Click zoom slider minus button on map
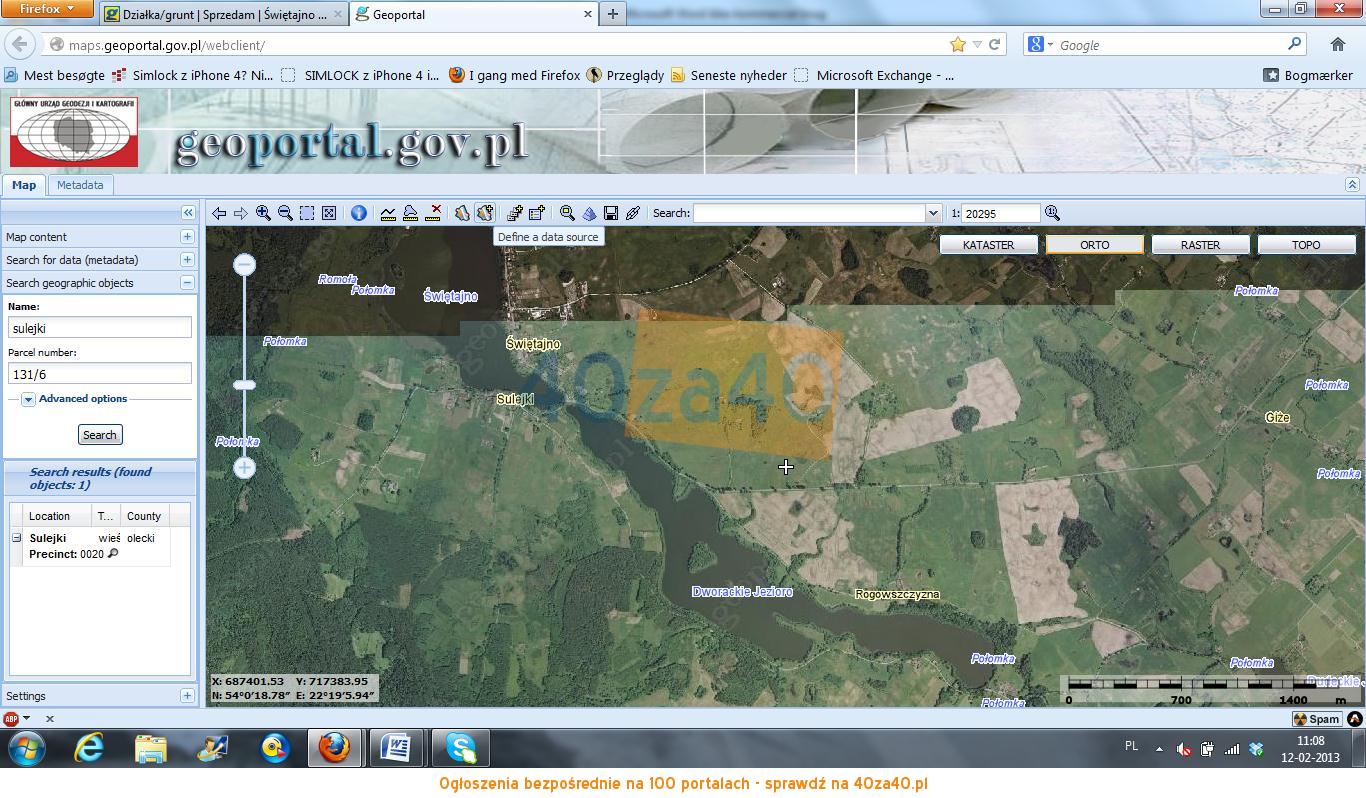The height and width of the screenshot is (798, 1366). pos(244,264)
